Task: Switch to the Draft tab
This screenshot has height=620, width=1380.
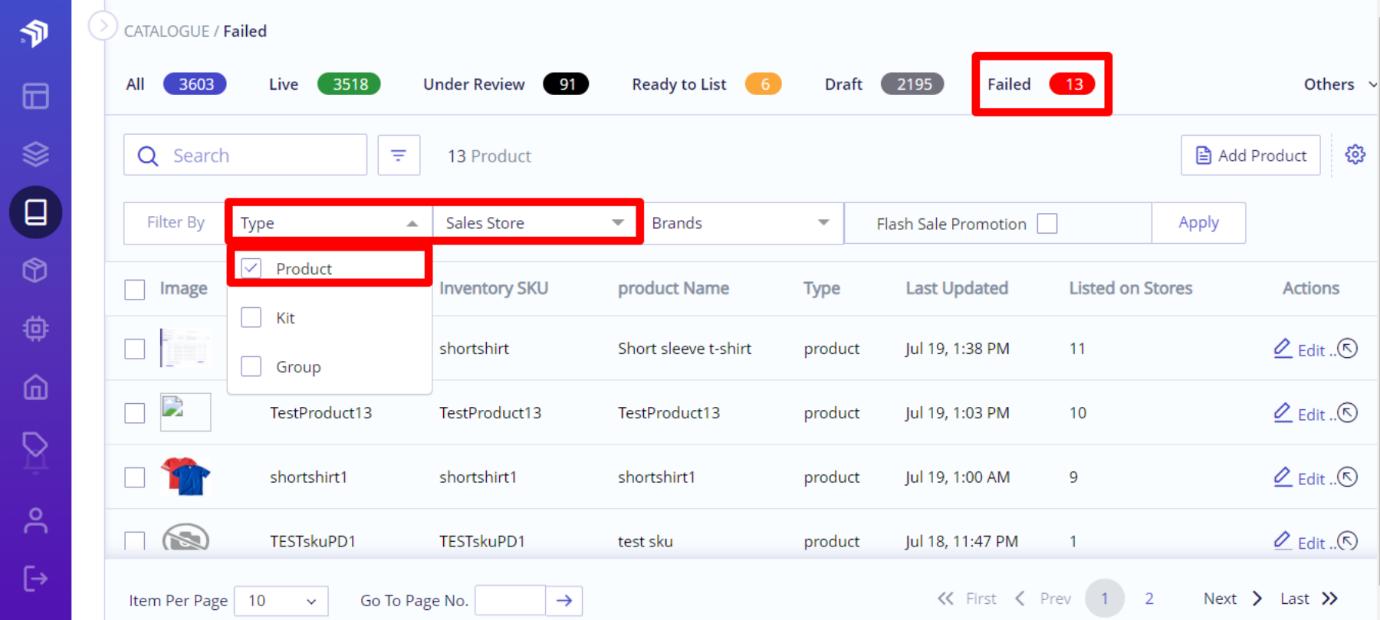Action: (885, 84)
